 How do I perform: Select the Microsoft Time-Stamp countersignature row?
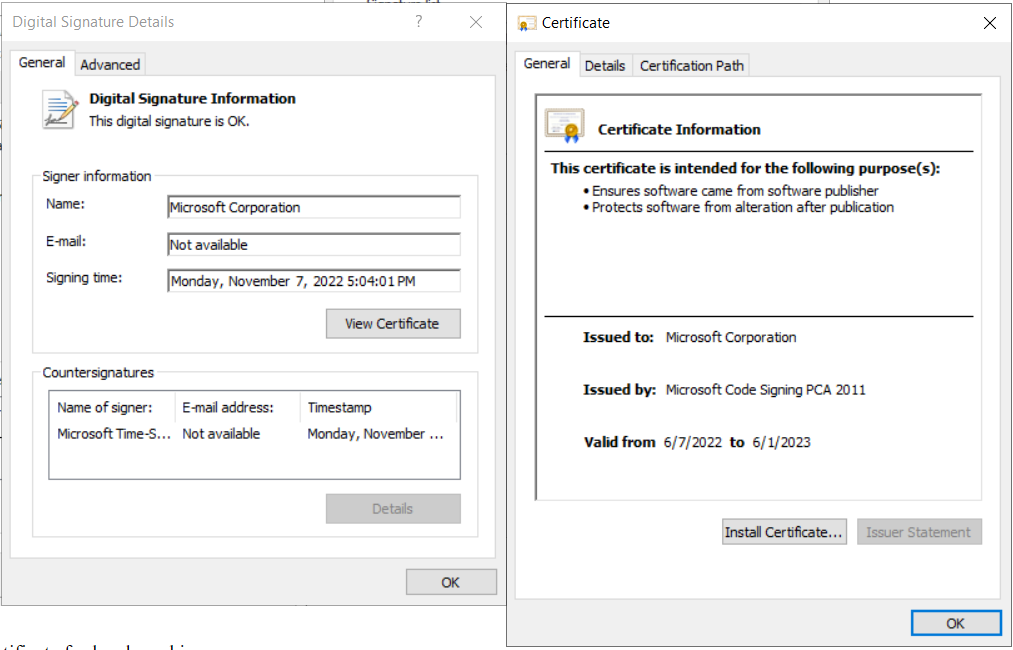point(114,434)
